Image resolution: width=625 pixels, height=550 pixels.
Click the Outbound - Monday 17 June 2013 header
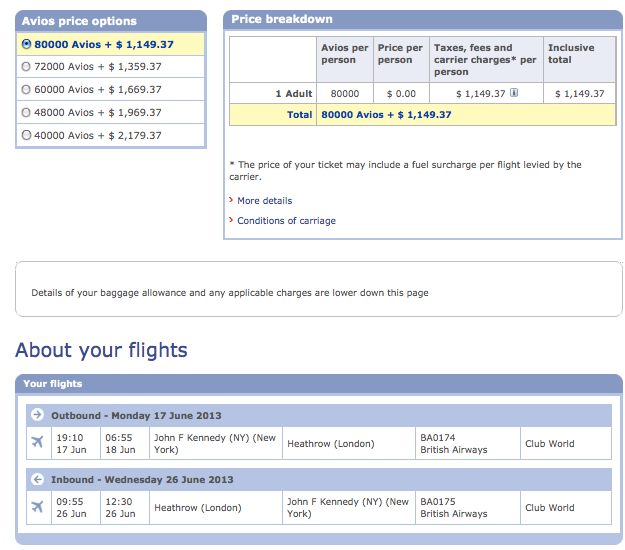(135, 415)
